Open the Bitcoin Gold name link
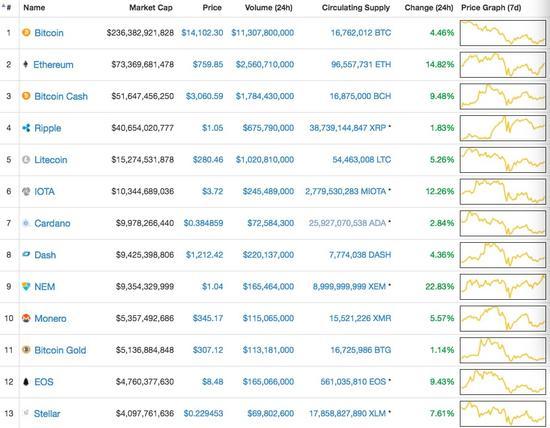This screenshot has height=428, width=550. click(60, 350)
